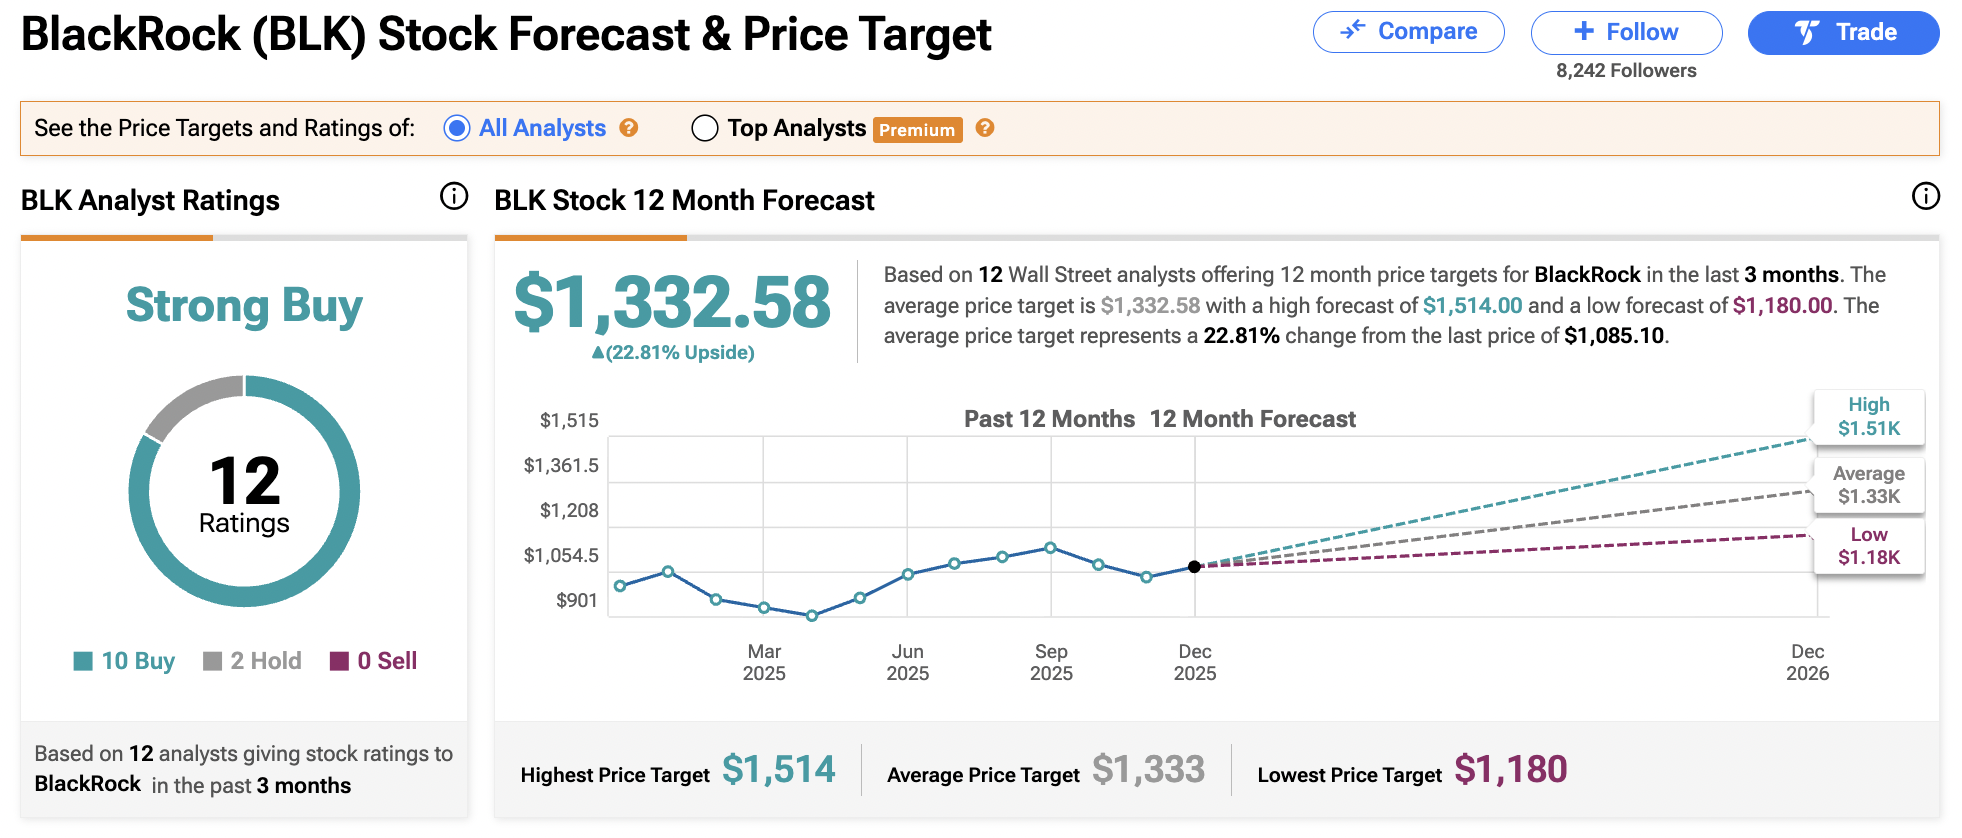Click the 12 Ratings donut chart
Screen dimensions: 1962x838
click(x=244, y=491)
